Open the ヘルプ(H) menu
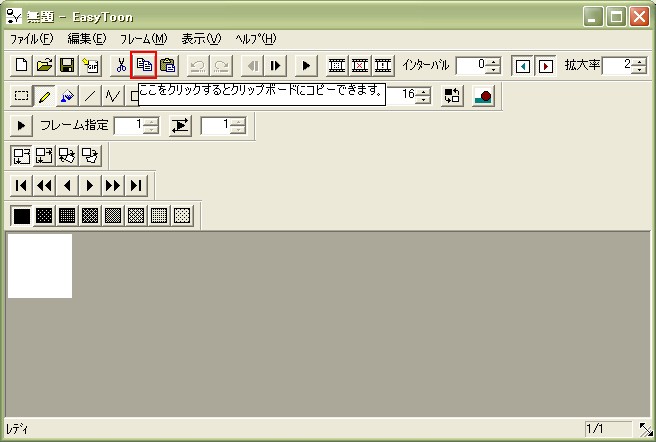Image resolution: width=656 pixels, height=442 pixels. coord(256,39)
